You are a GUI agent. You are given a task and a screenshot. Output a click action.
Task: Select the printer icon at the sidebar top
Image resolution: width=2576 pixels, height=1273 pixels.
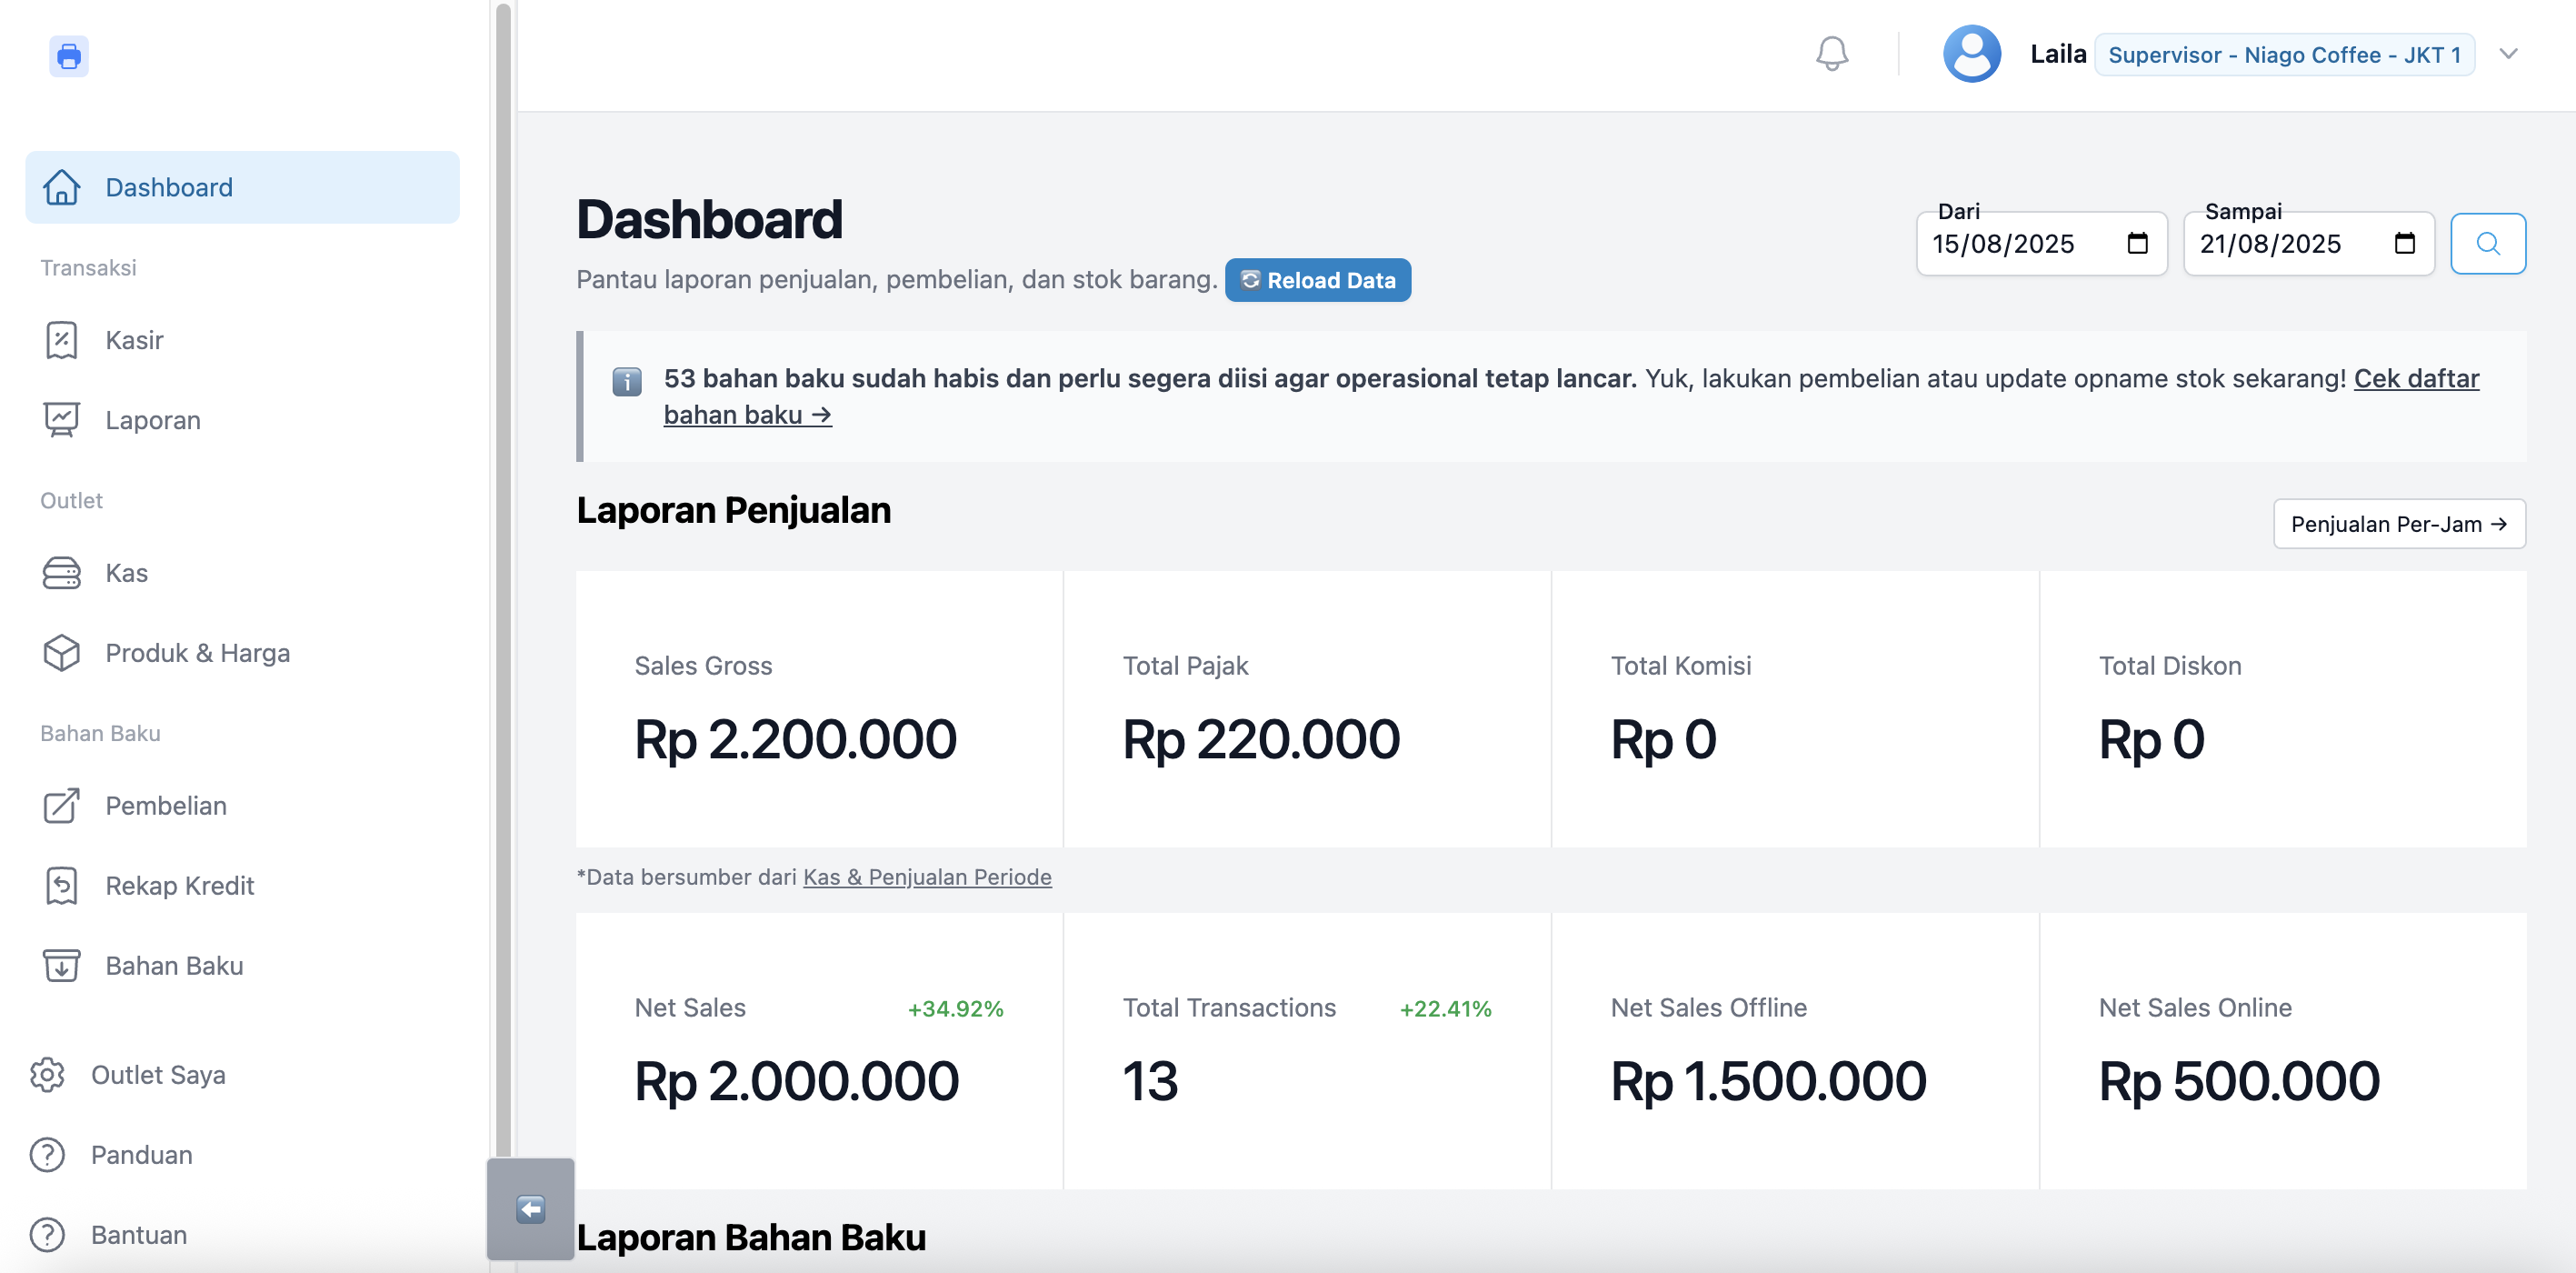click(x=68, y=57)
